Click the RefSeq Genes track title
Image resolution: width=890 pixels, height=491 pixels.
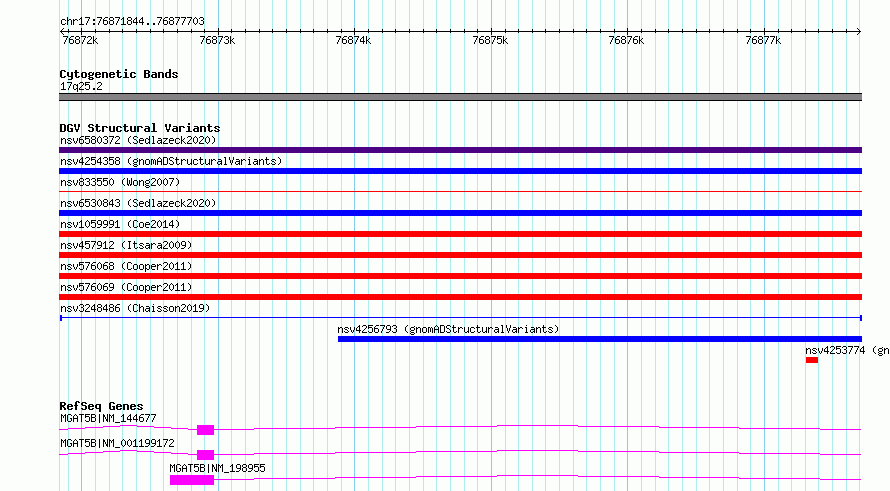coord(101,406)
